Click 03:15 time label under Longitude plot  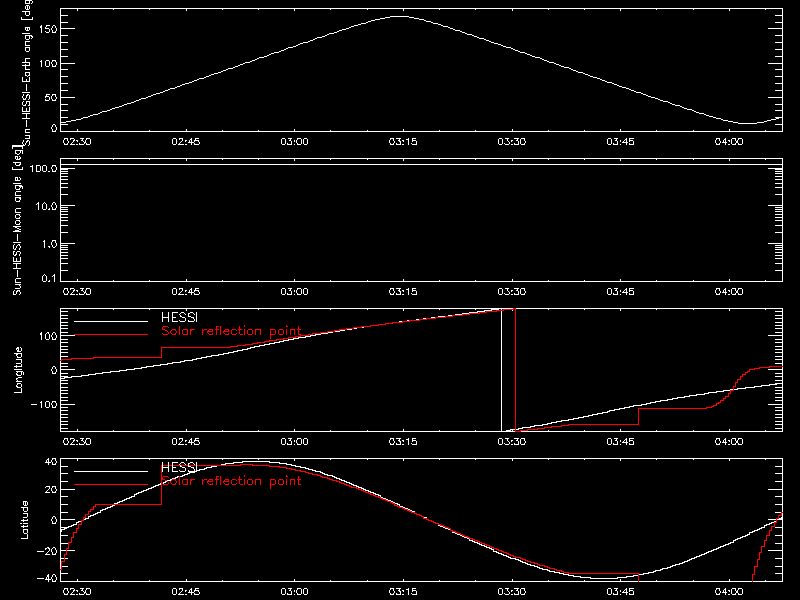click(403, 442)
